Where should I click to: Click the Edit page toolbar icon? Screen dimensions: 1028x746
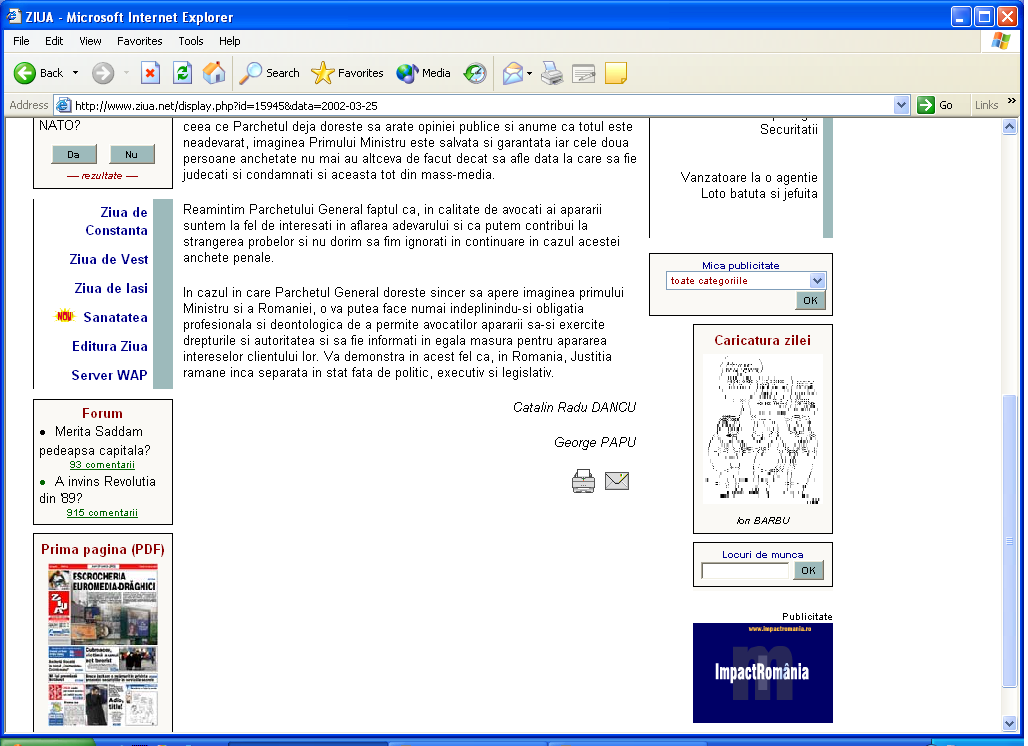(x=583, y=73)
